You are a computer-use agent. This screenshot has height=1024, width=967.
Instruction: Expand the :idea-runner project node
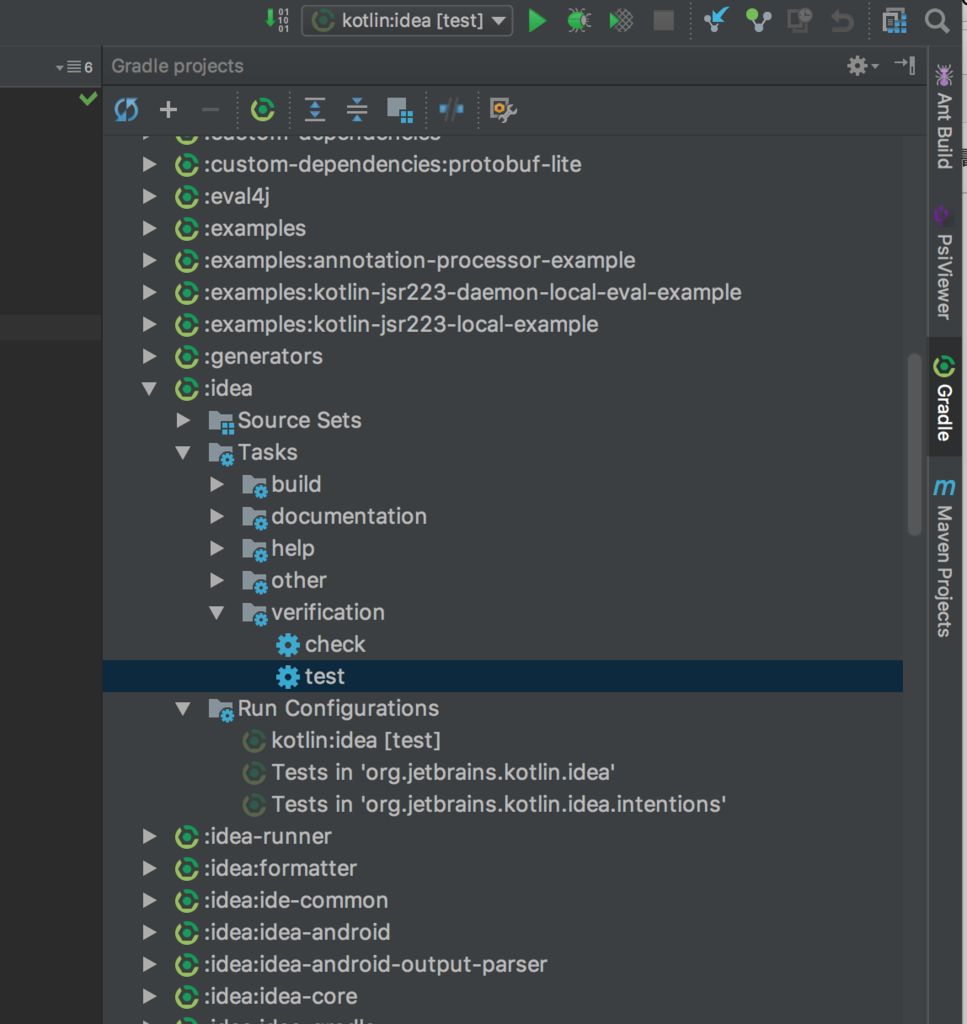click(x=148, y=836)
